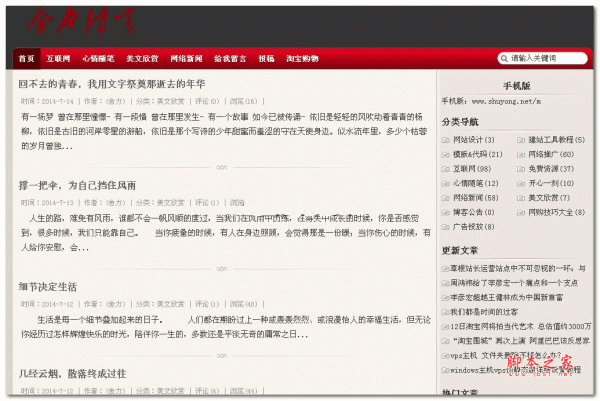The height and width of the screenshot is (401, 600).
Task: Open the 博客公告 (0) category
Action: tap(474, 213)
